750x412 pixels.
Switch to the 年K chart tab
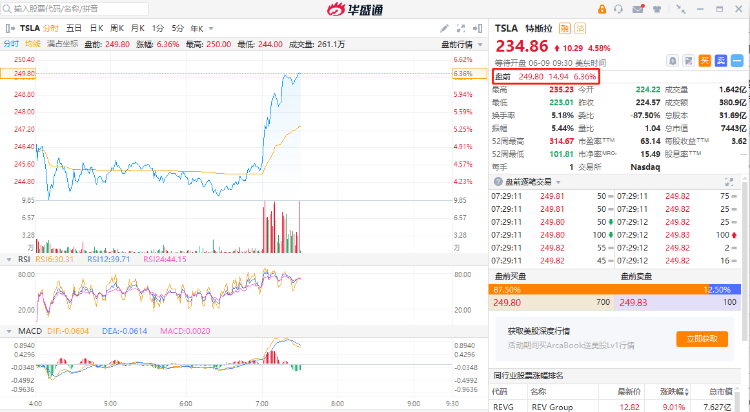coord(197,28)
